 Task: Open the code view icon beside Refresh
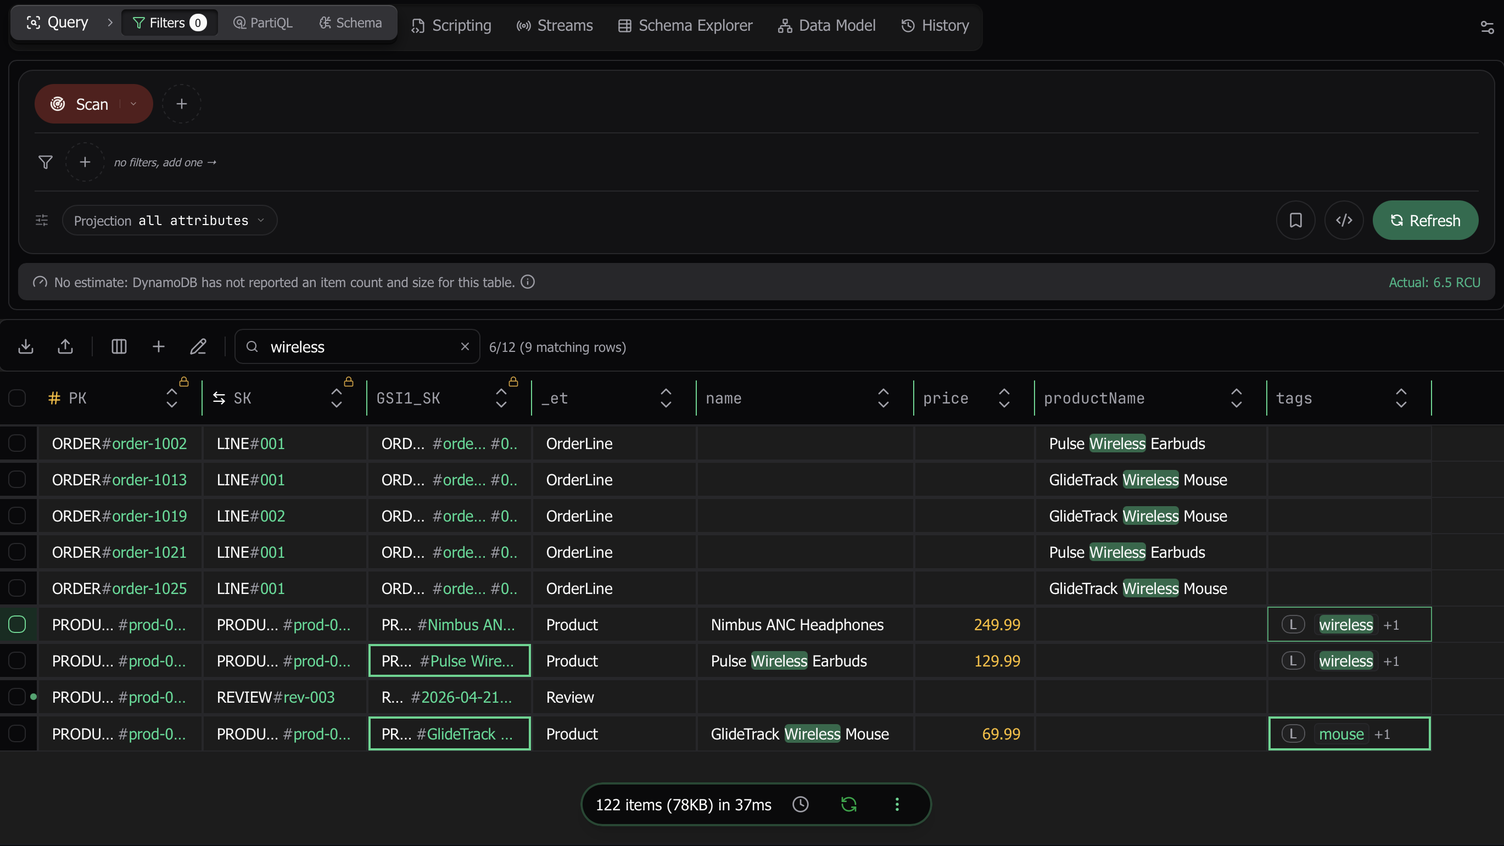[1344, 220]
